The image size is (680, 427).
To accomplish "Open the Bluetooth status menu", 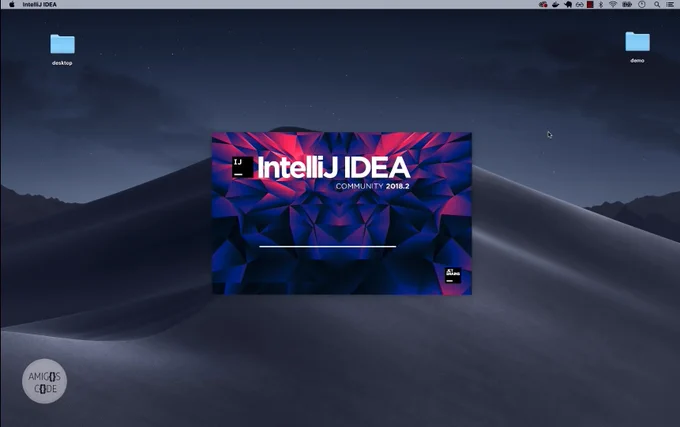I will click(x=601, y=4).
